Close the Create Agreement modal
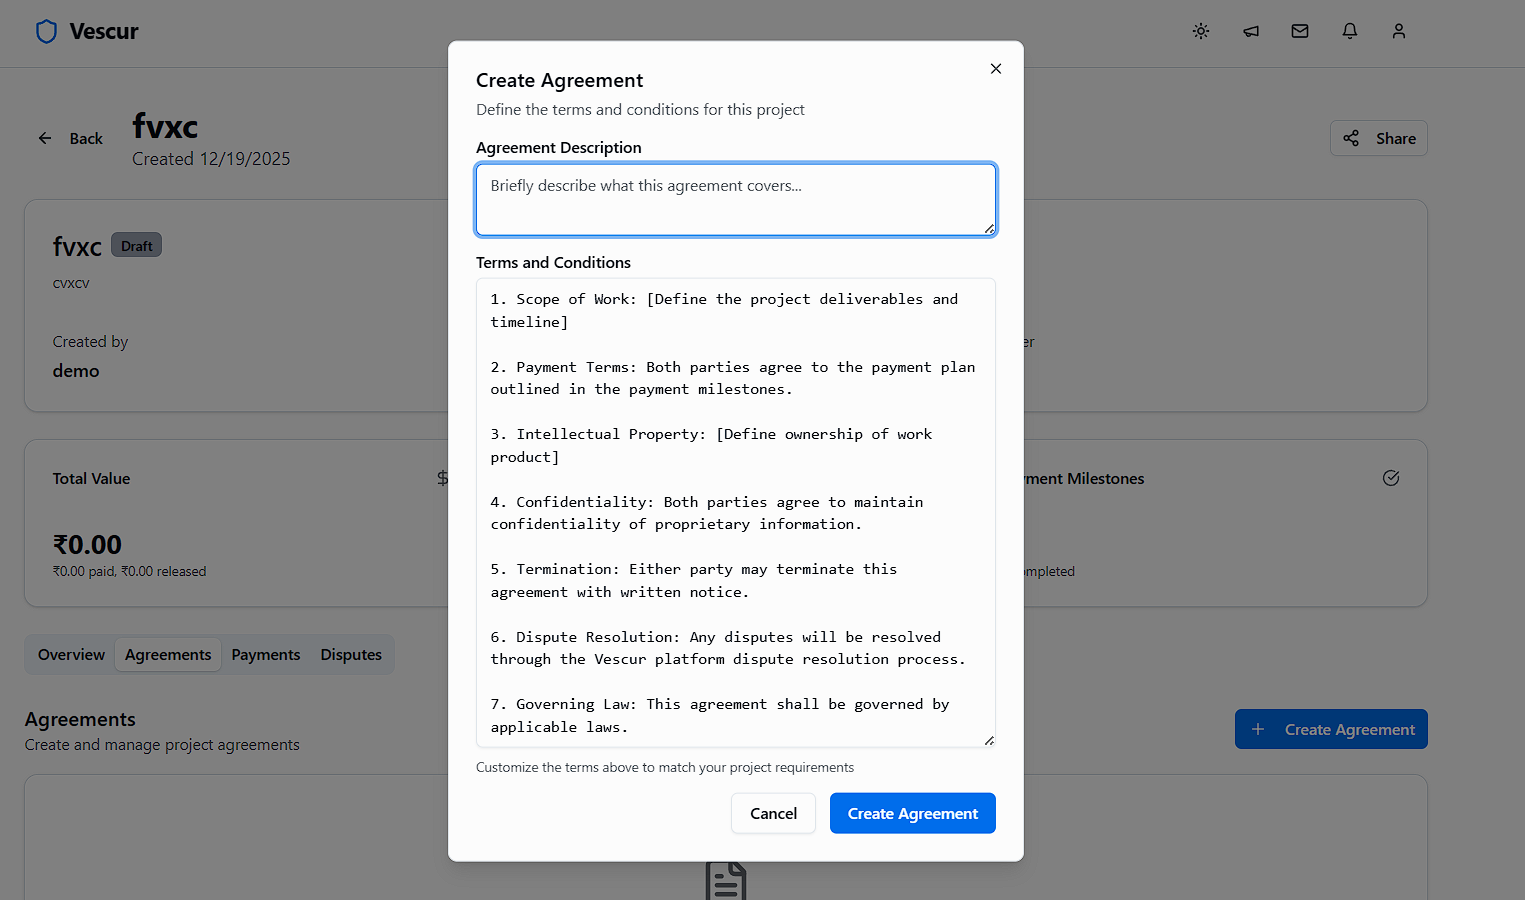 996,68
